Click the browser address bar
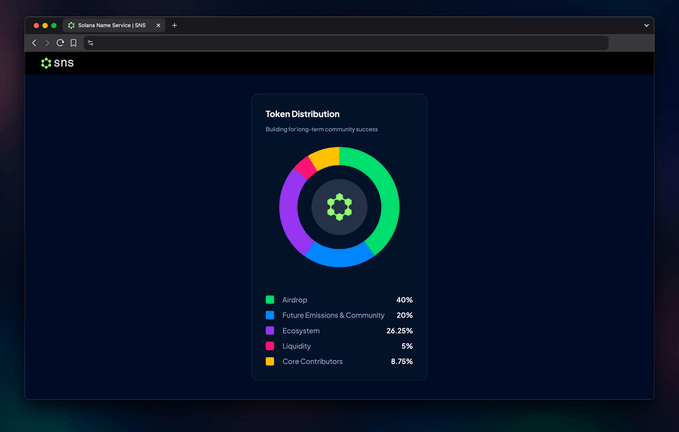Image resolution: width=679 pixels, height=432 pixels. (350, 43)
